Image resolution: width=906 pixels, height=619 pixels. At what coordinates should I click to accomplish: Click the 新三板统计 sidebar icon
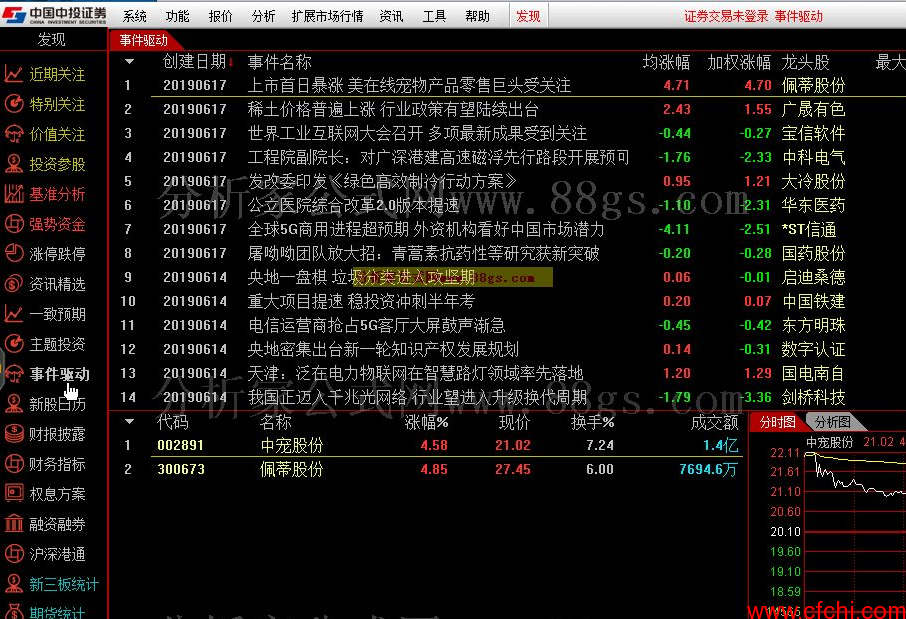[x=13, y=584]
